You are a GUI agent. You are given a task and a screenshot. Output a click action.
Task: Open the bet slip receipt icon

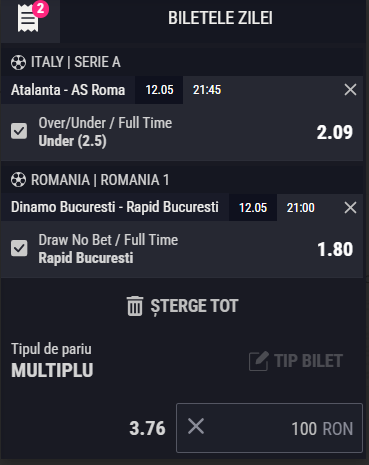tap(28, 19)
